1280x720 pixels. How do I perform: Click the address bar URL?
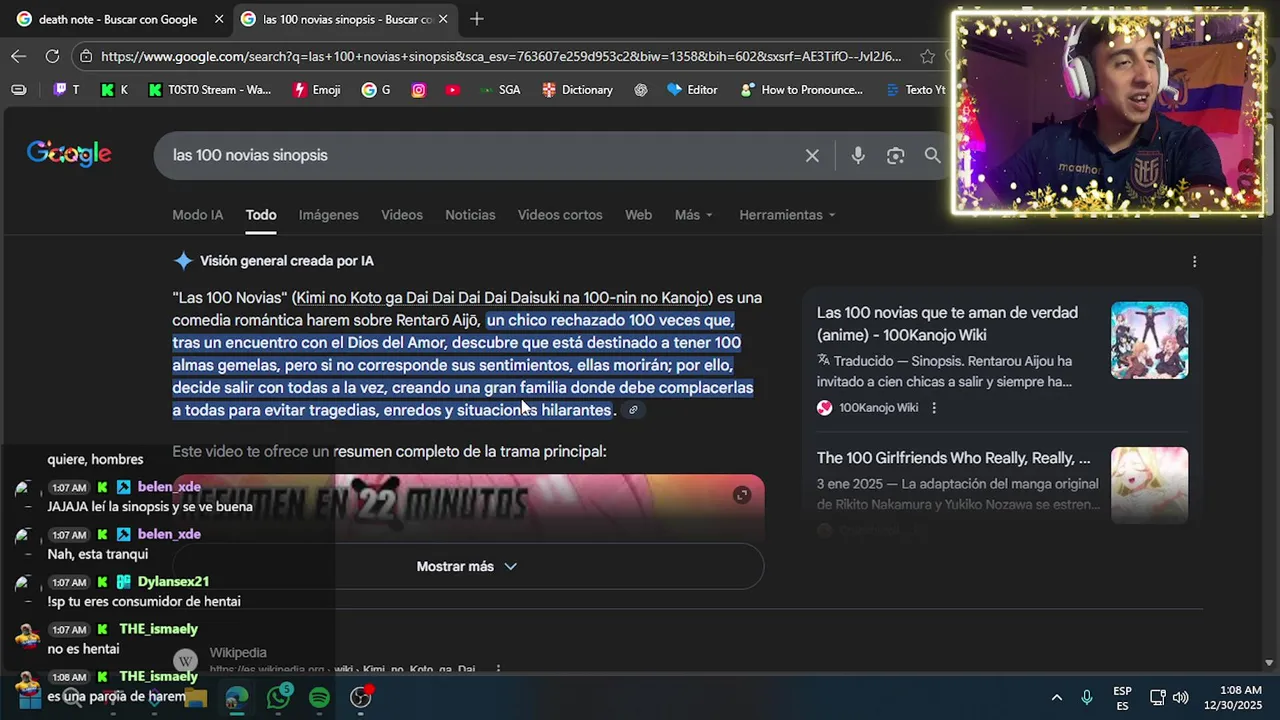click(x=500, y=56)
